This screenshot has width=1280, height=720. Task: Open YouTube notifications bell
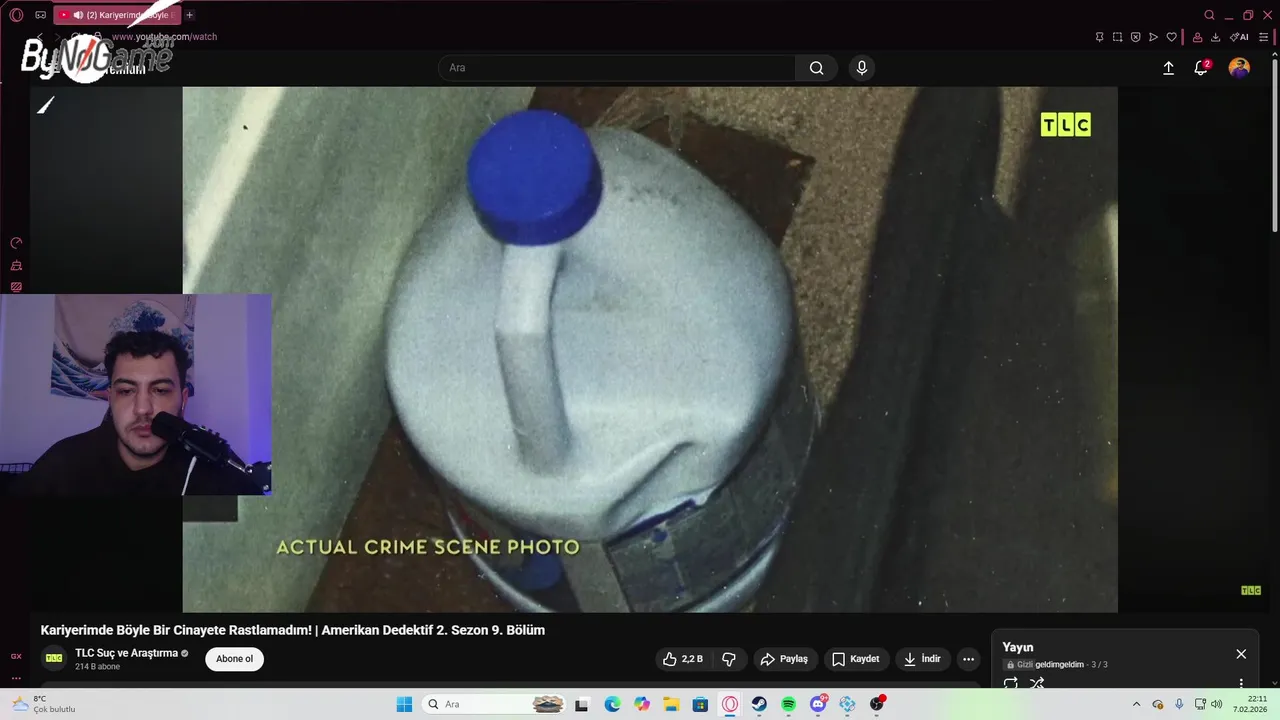1201,68
